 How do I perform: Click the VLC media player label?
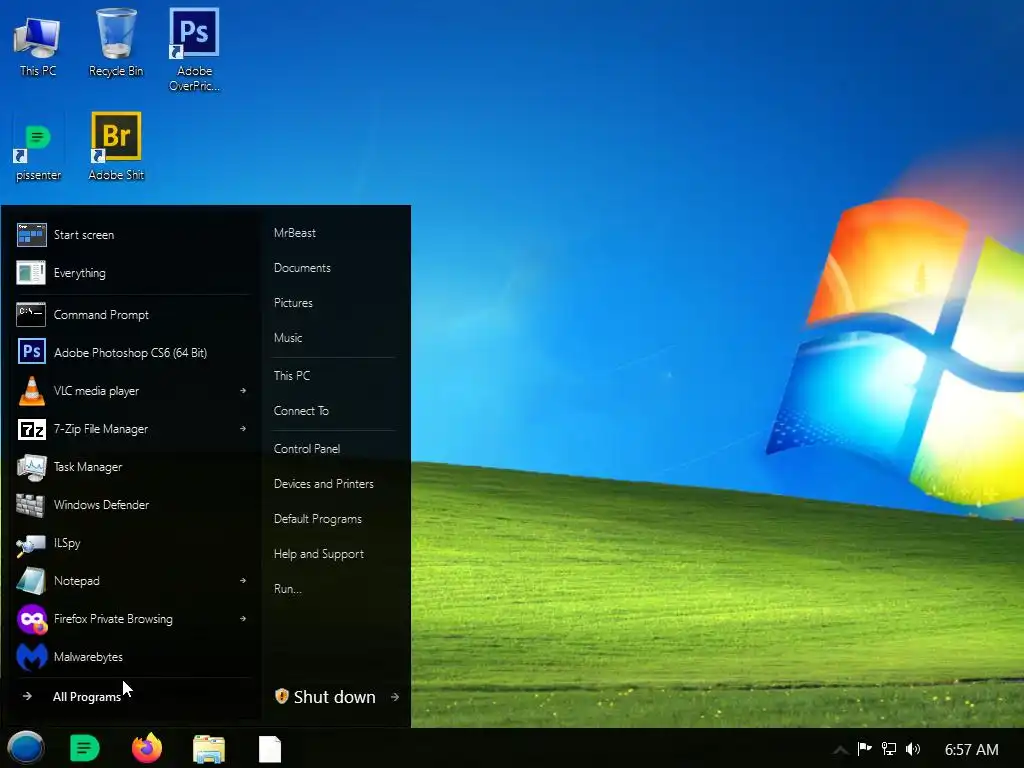tap(96, 391)
